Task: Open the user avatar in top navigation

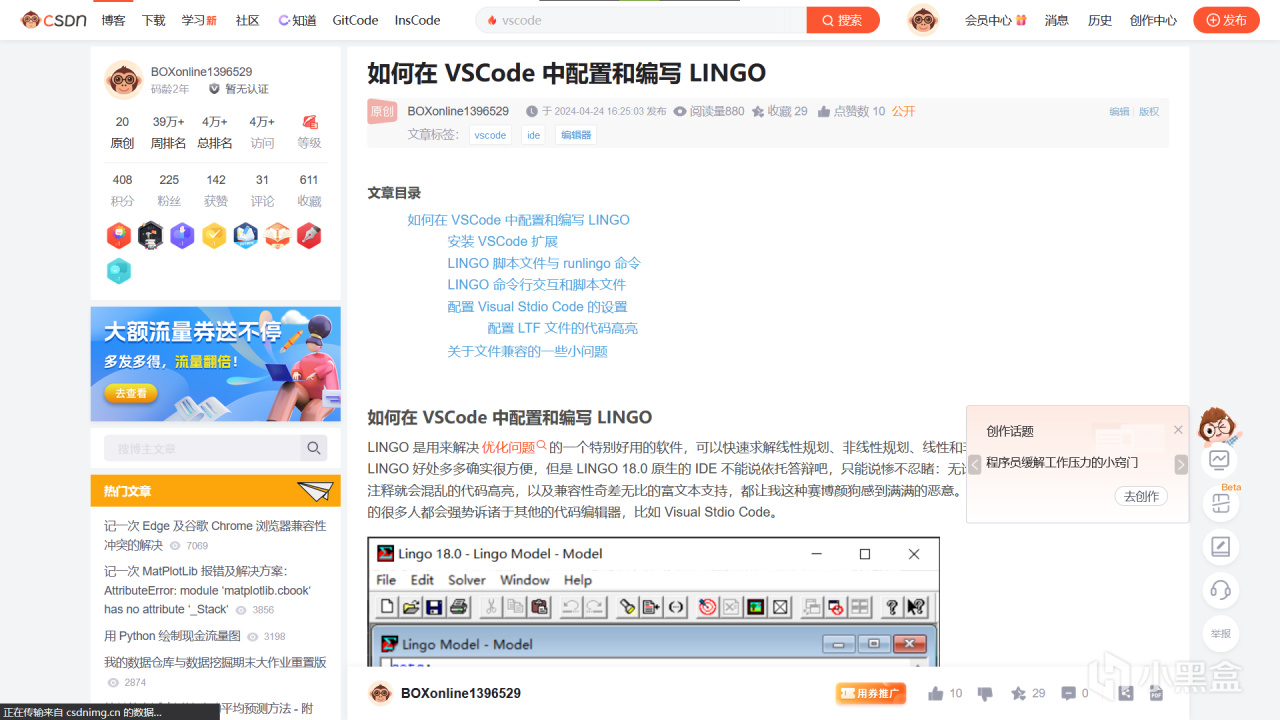Action: click(923, 20)
